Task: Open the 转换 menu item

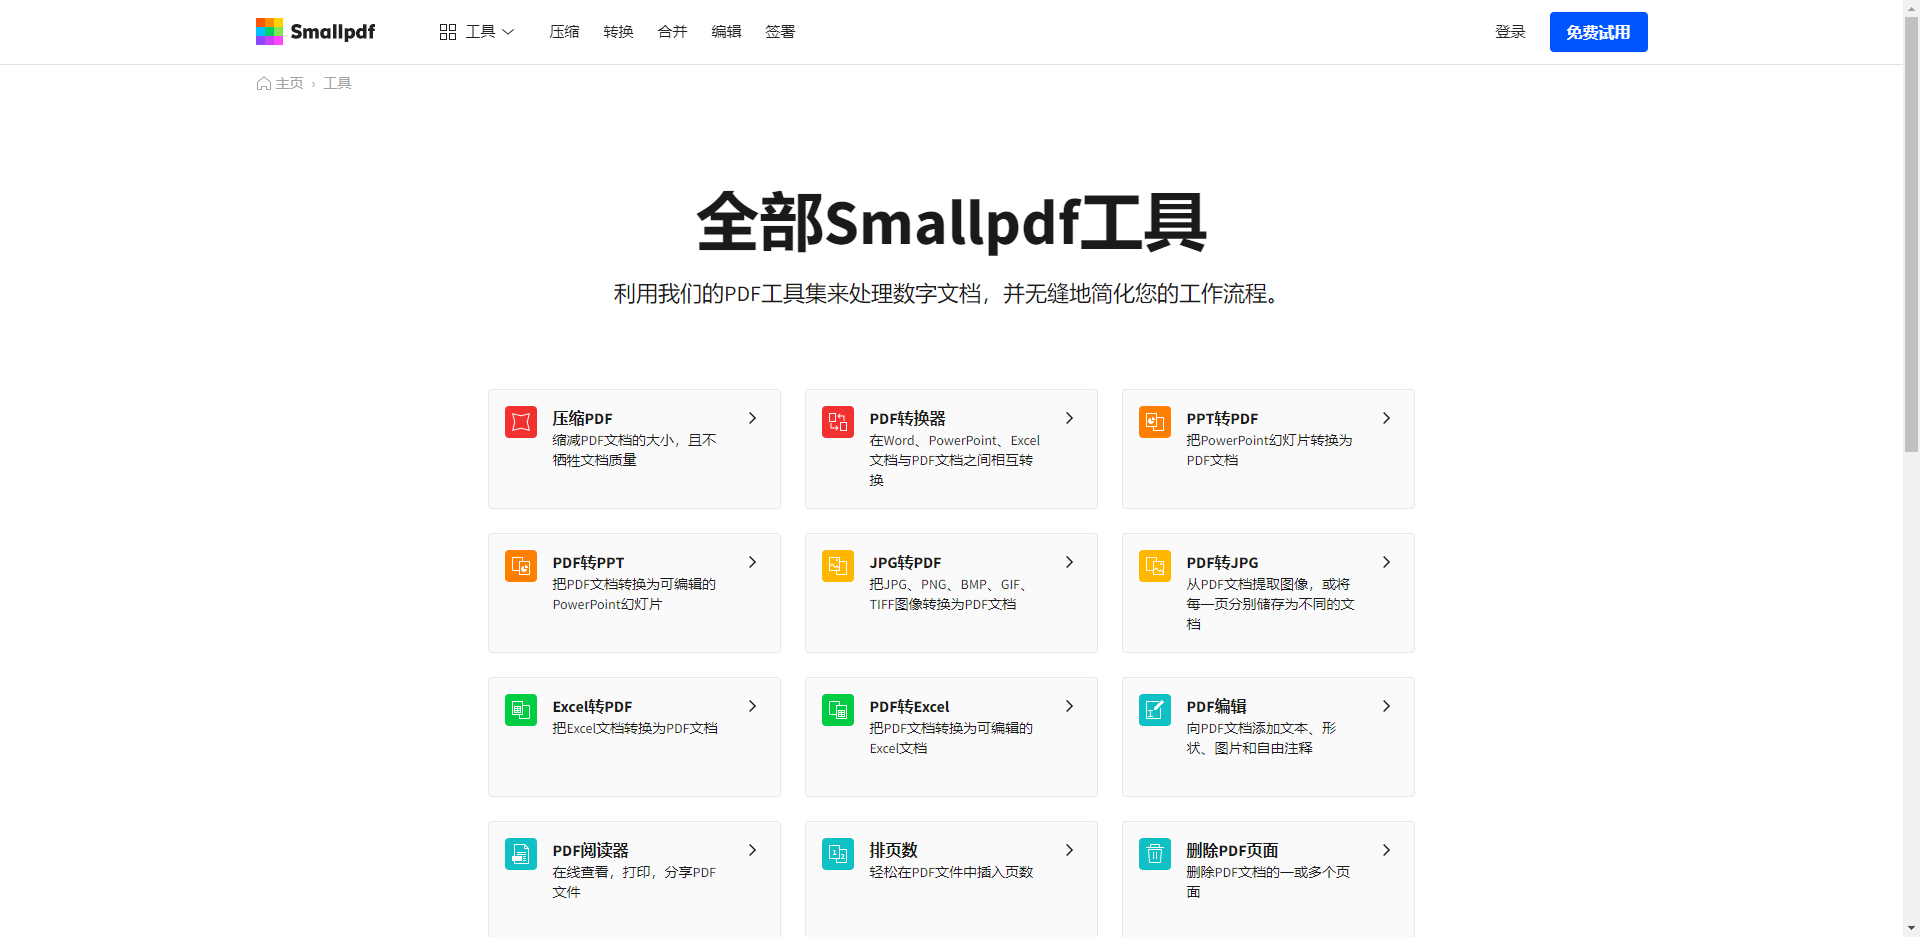Action: (618, 31)
